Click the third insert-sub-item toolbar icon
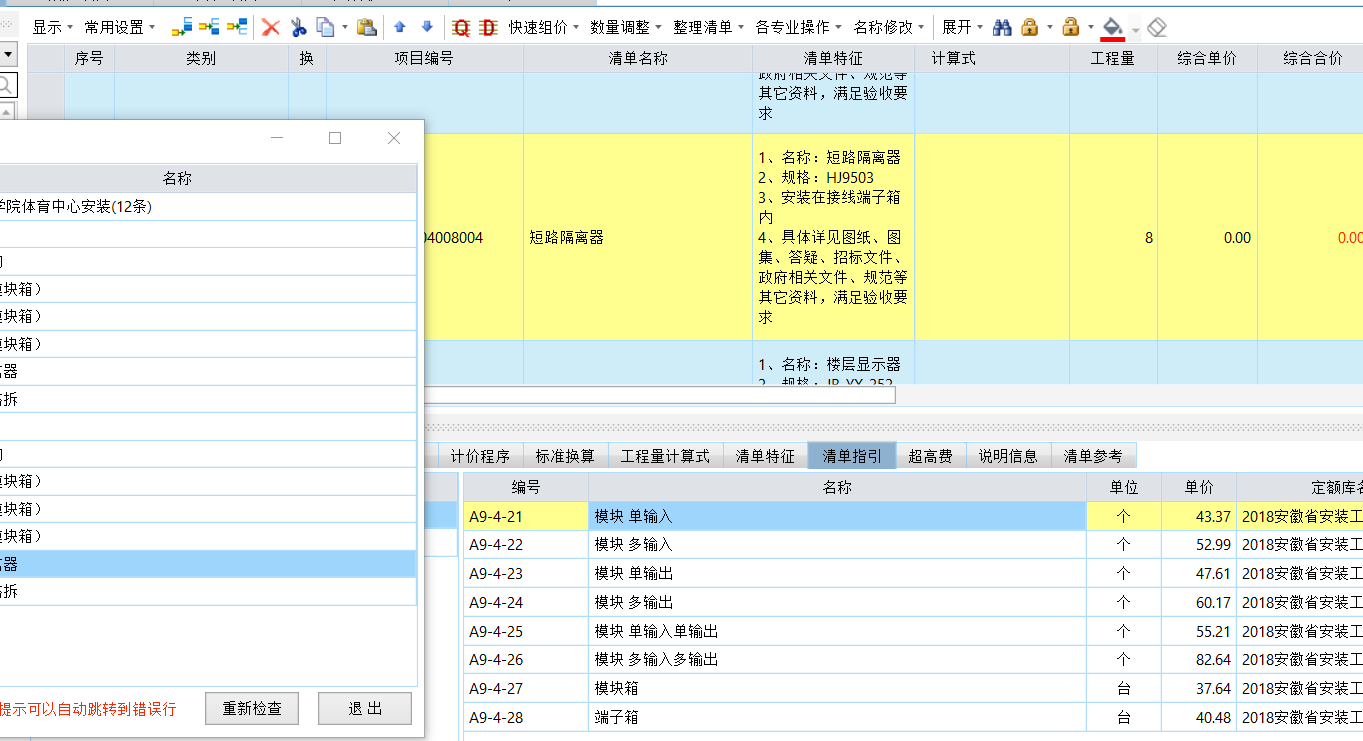 pos(237,27)
